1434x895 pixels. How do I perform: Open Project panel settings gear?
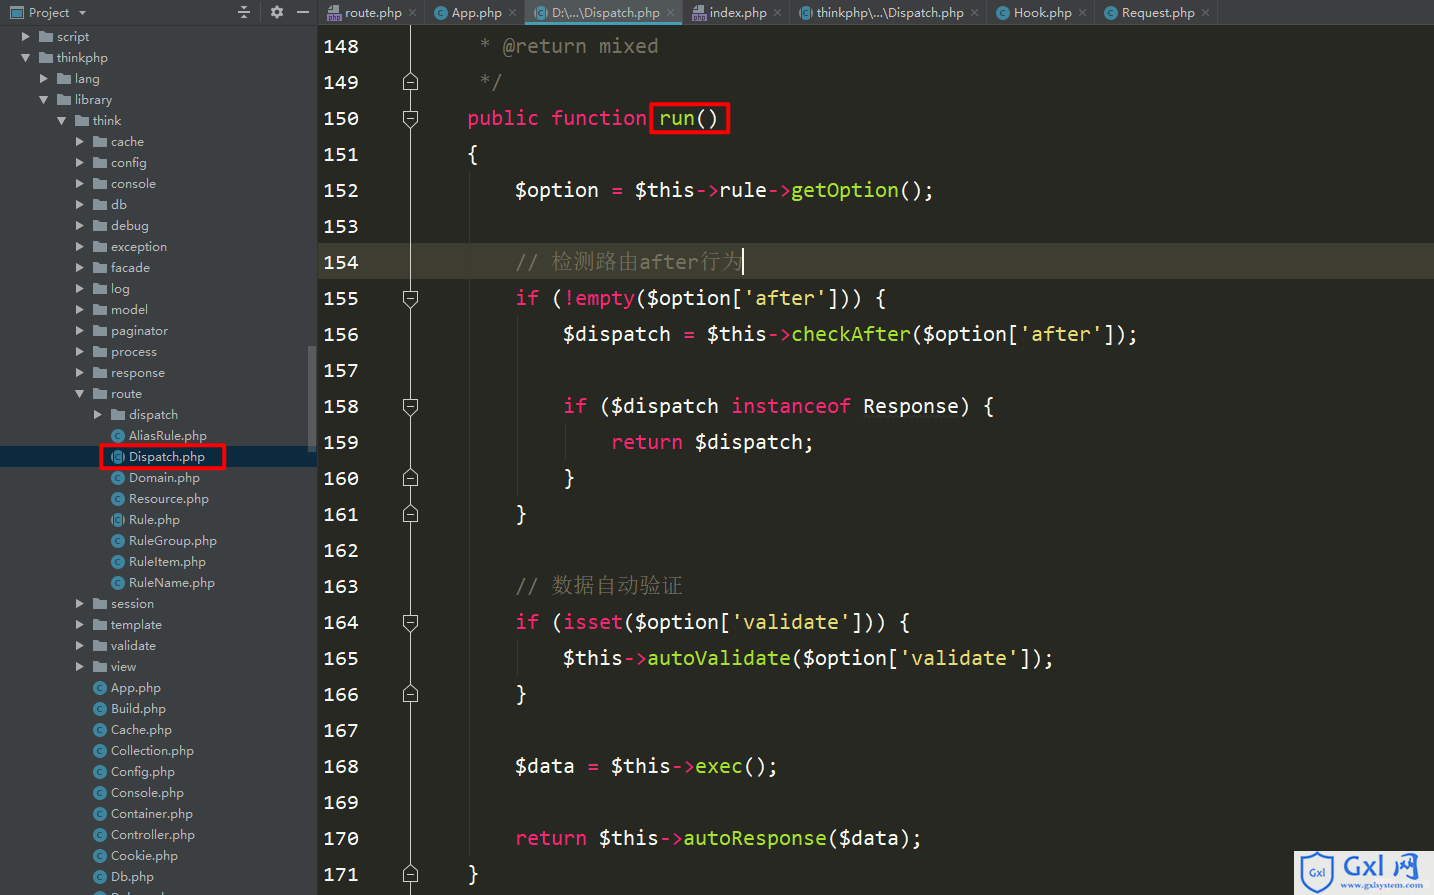tap(277, 12)
